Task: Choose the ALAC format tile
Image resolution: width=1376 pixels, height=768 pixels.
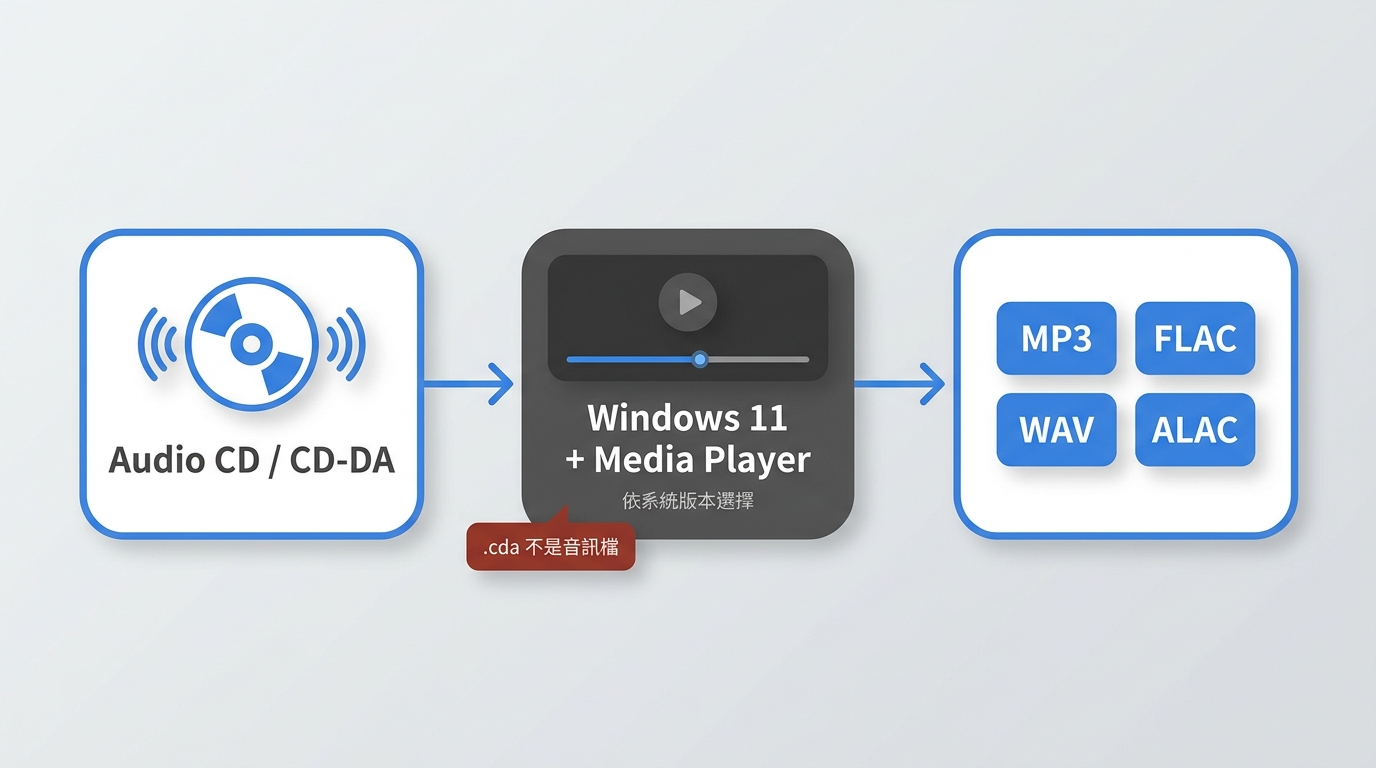Action: tap(1195, 430)
